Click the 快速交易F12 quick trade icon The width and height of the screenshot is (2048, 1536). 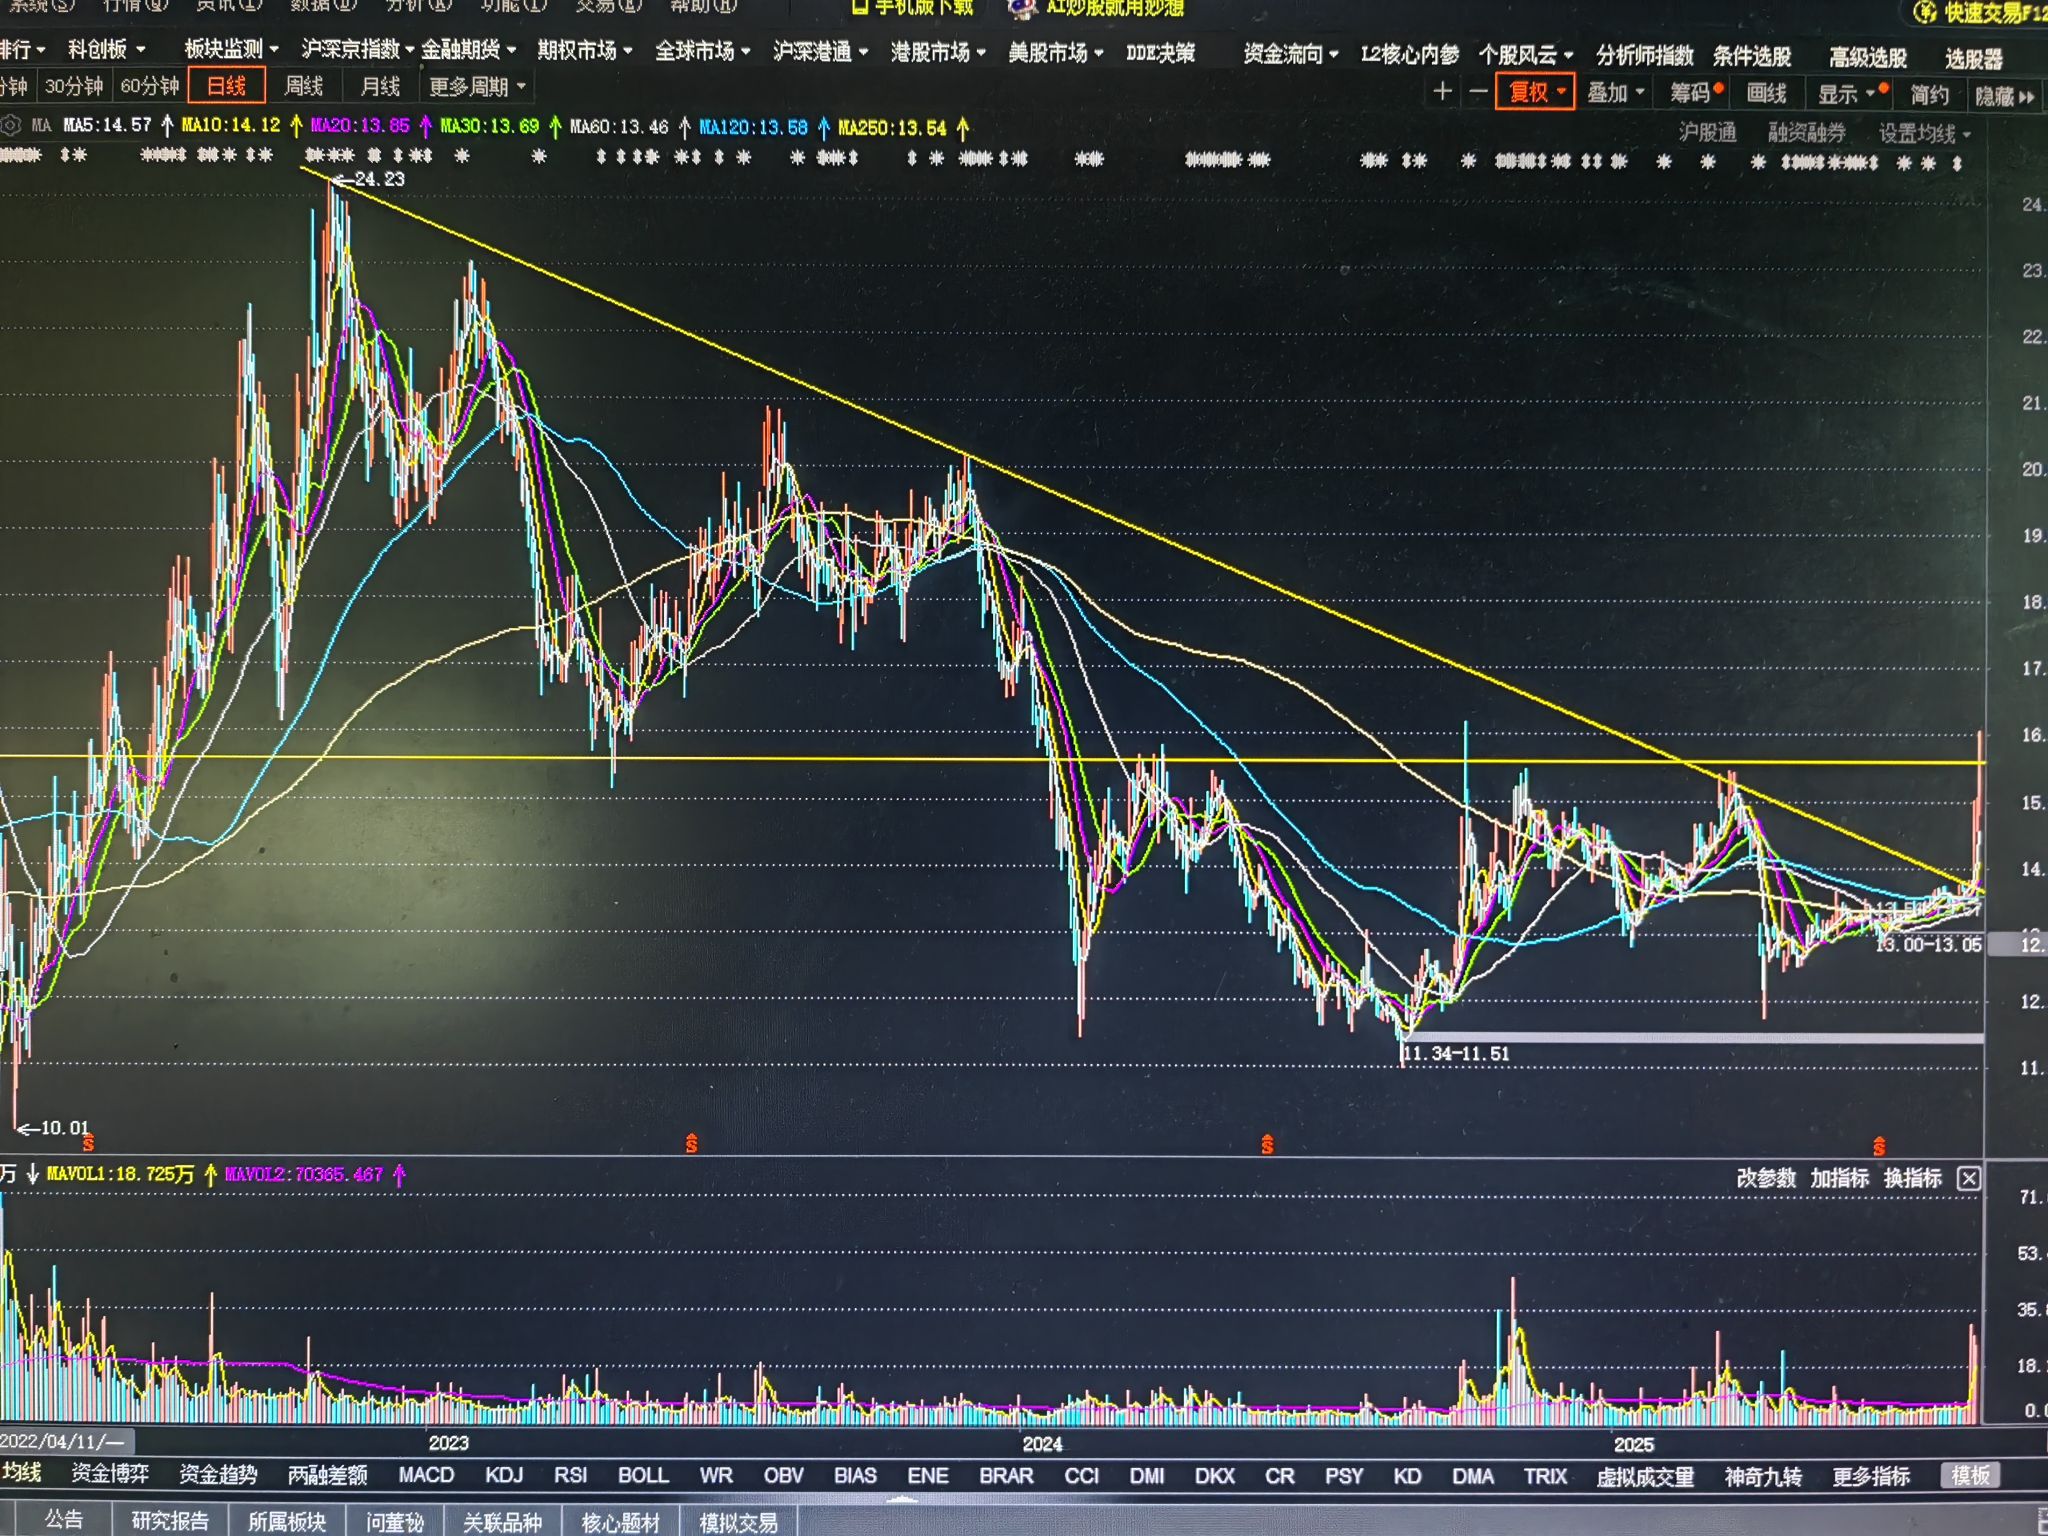tap(1925, 13)
